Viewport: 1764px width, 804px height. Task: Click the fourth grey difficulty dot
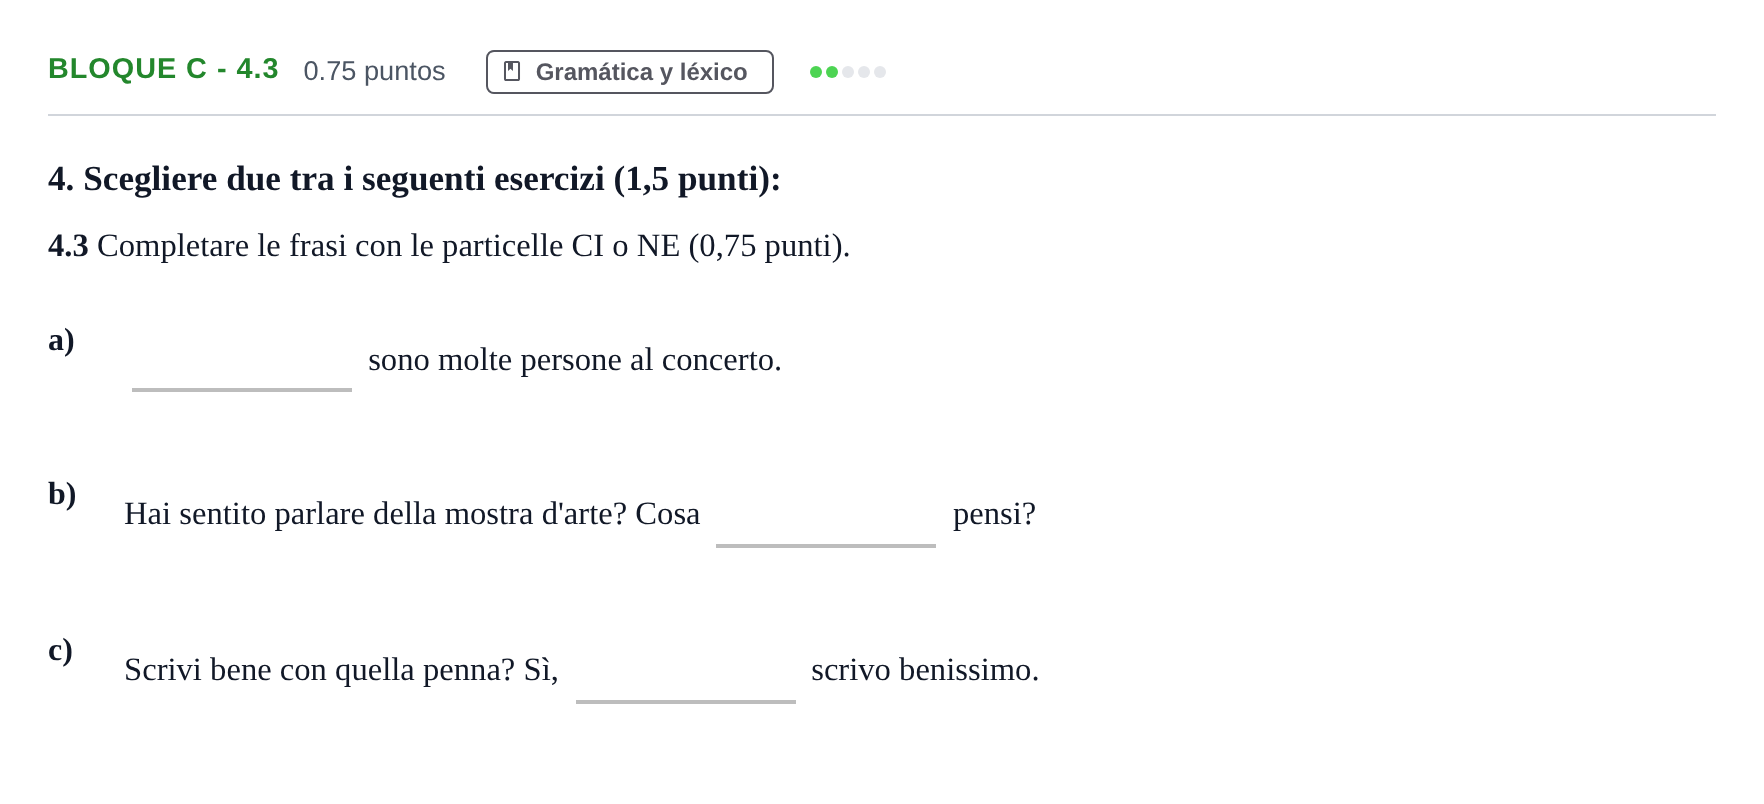tap(864, 72)
